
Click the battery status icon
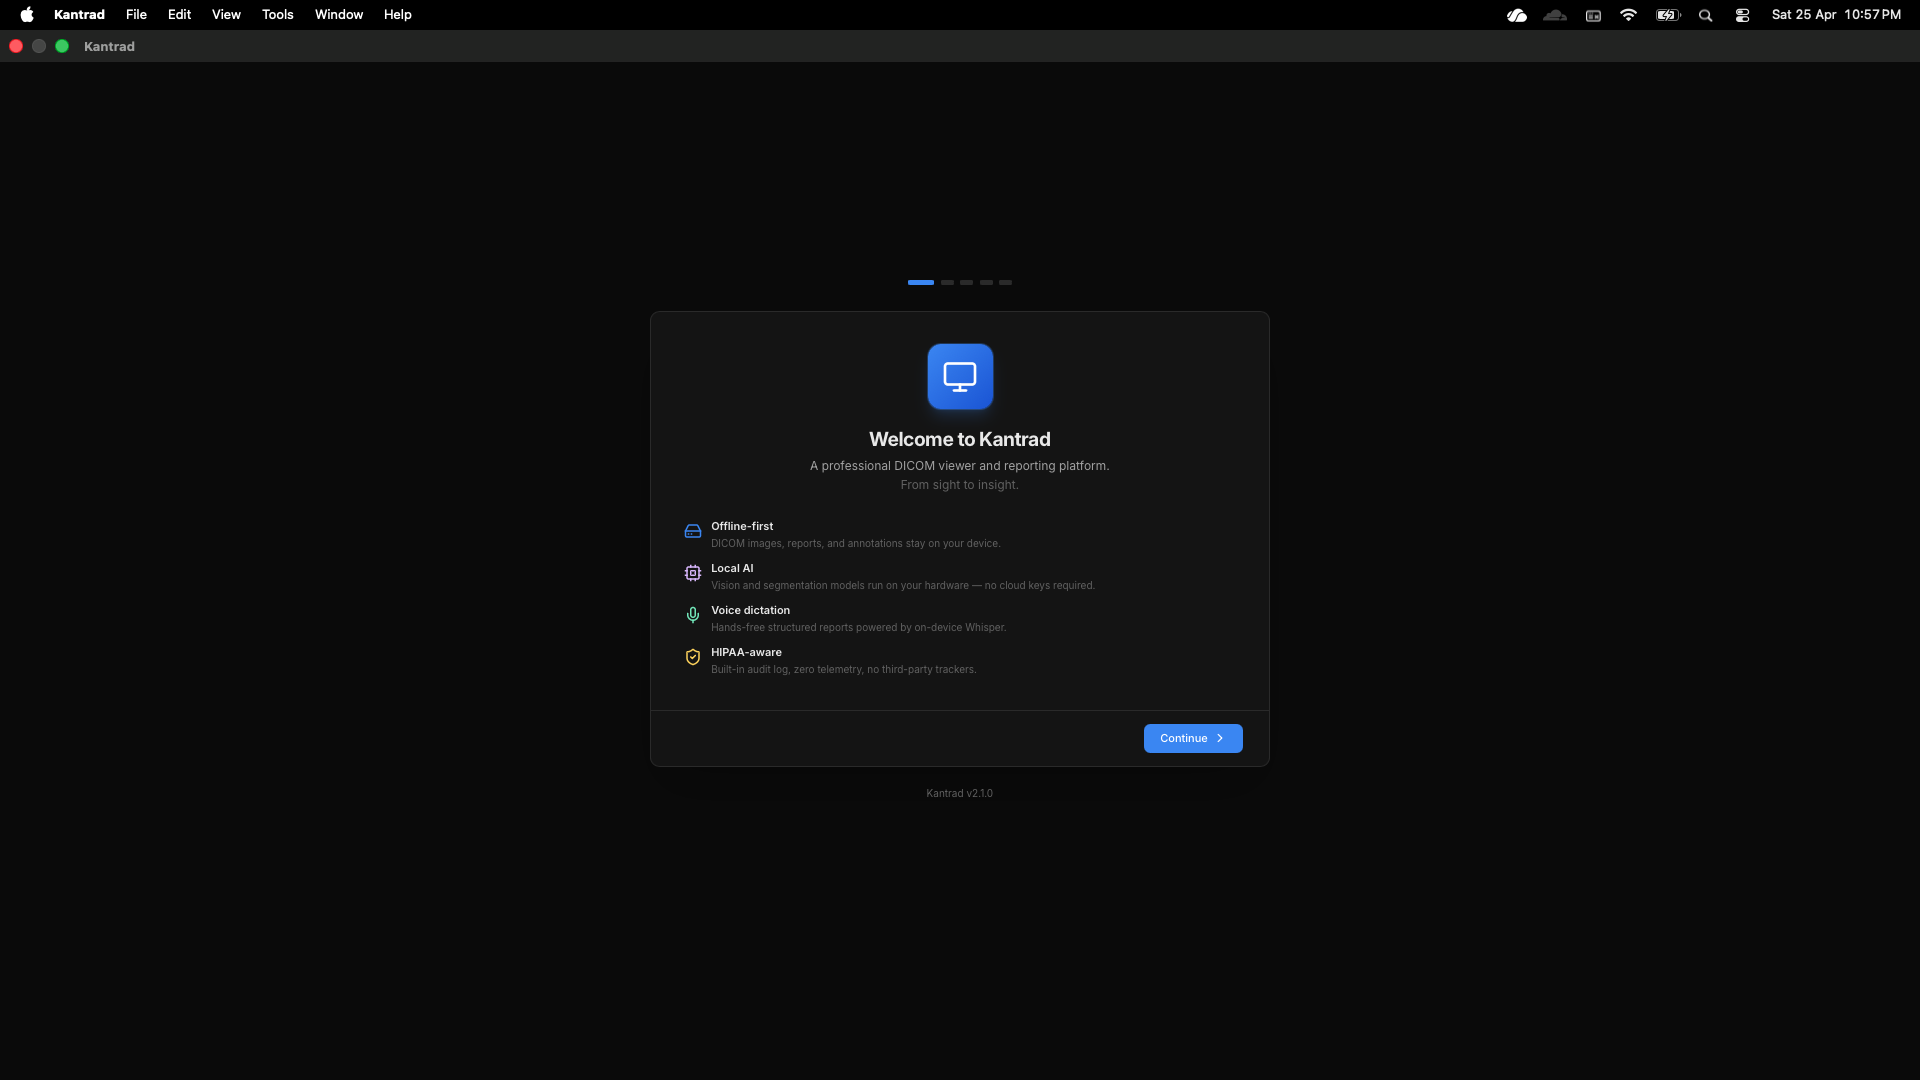(x=1668, y=15)
